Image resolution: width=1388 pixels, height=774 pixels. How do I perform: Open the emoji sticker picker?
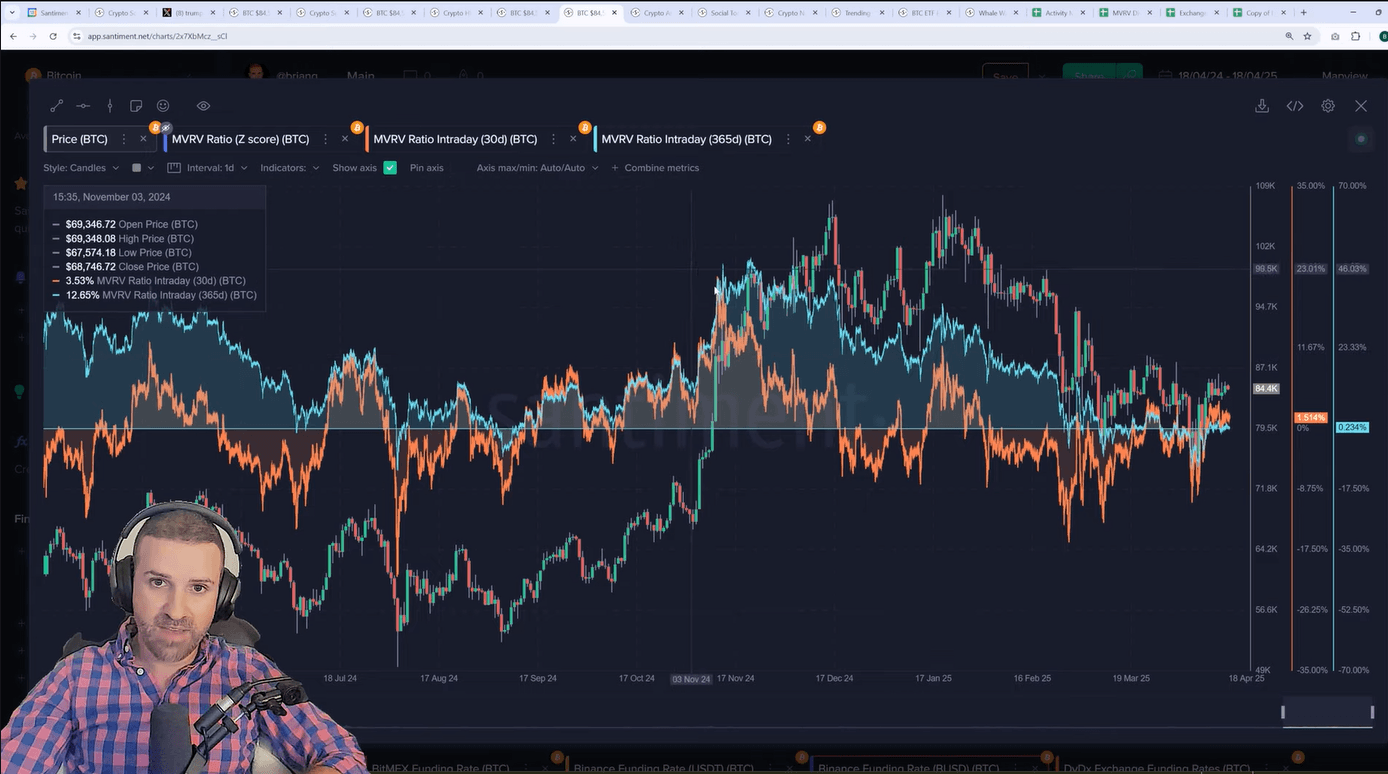coord(163,106)
